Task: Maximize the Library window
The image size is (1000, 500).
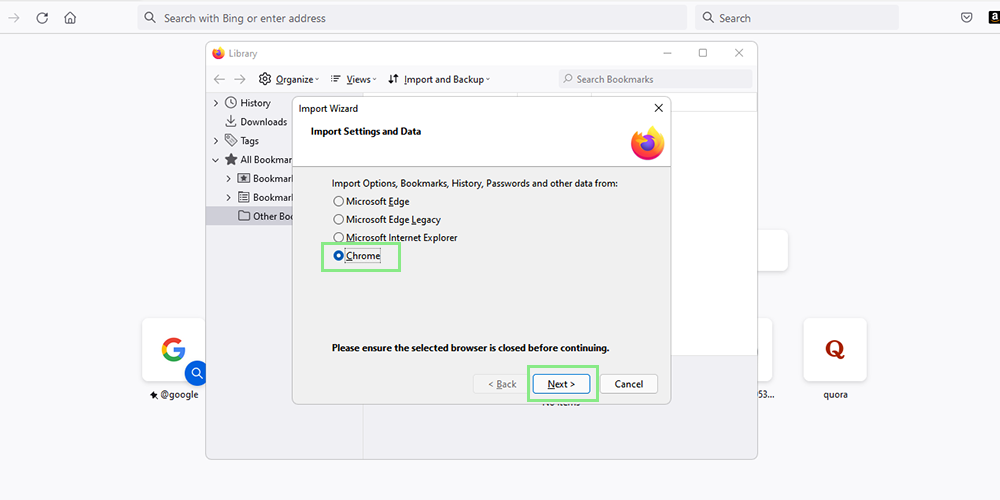Action: 703,53
